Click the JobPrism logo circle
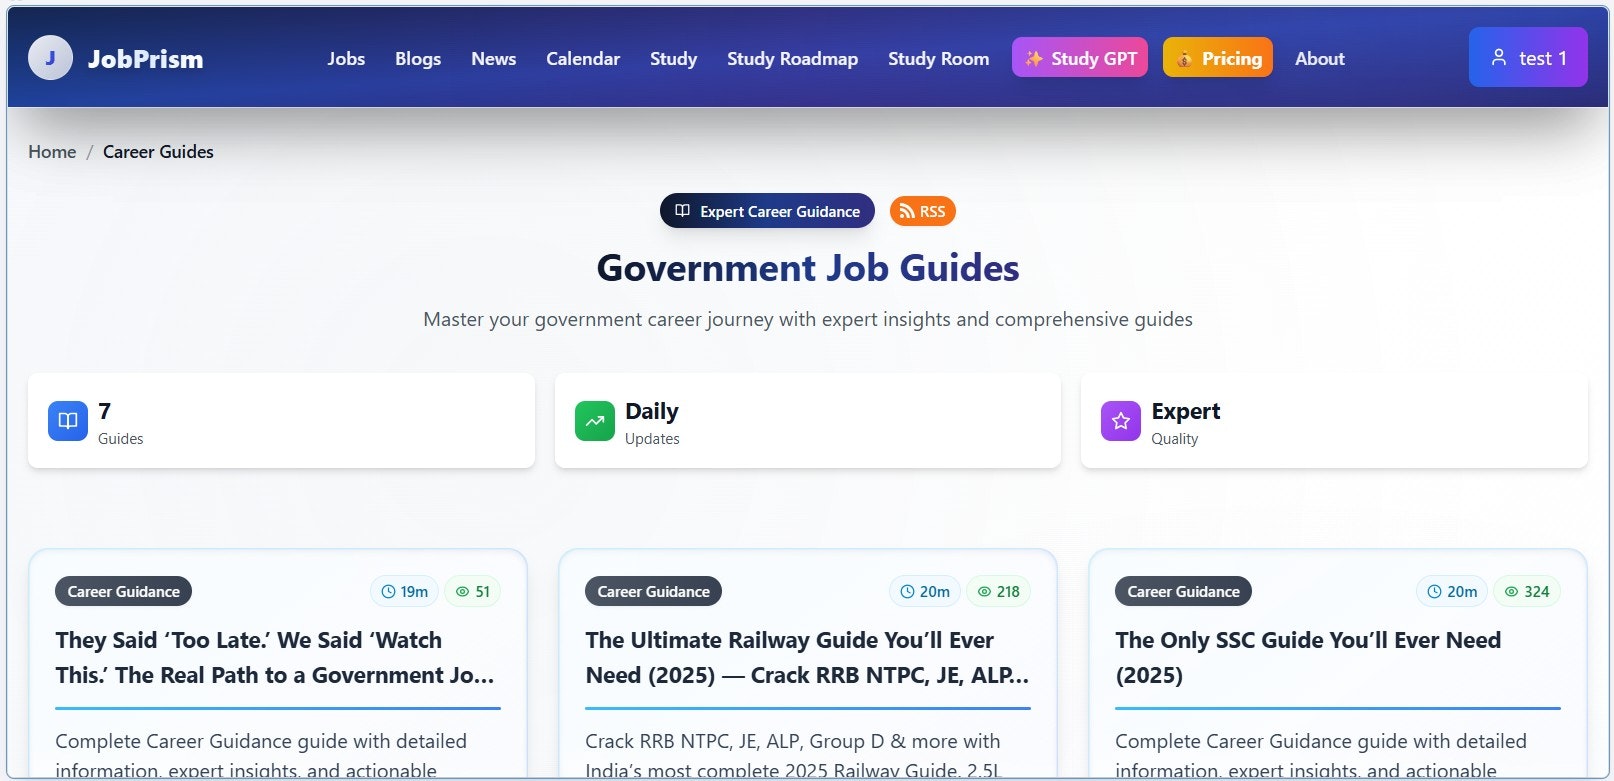 click(50, 58)
